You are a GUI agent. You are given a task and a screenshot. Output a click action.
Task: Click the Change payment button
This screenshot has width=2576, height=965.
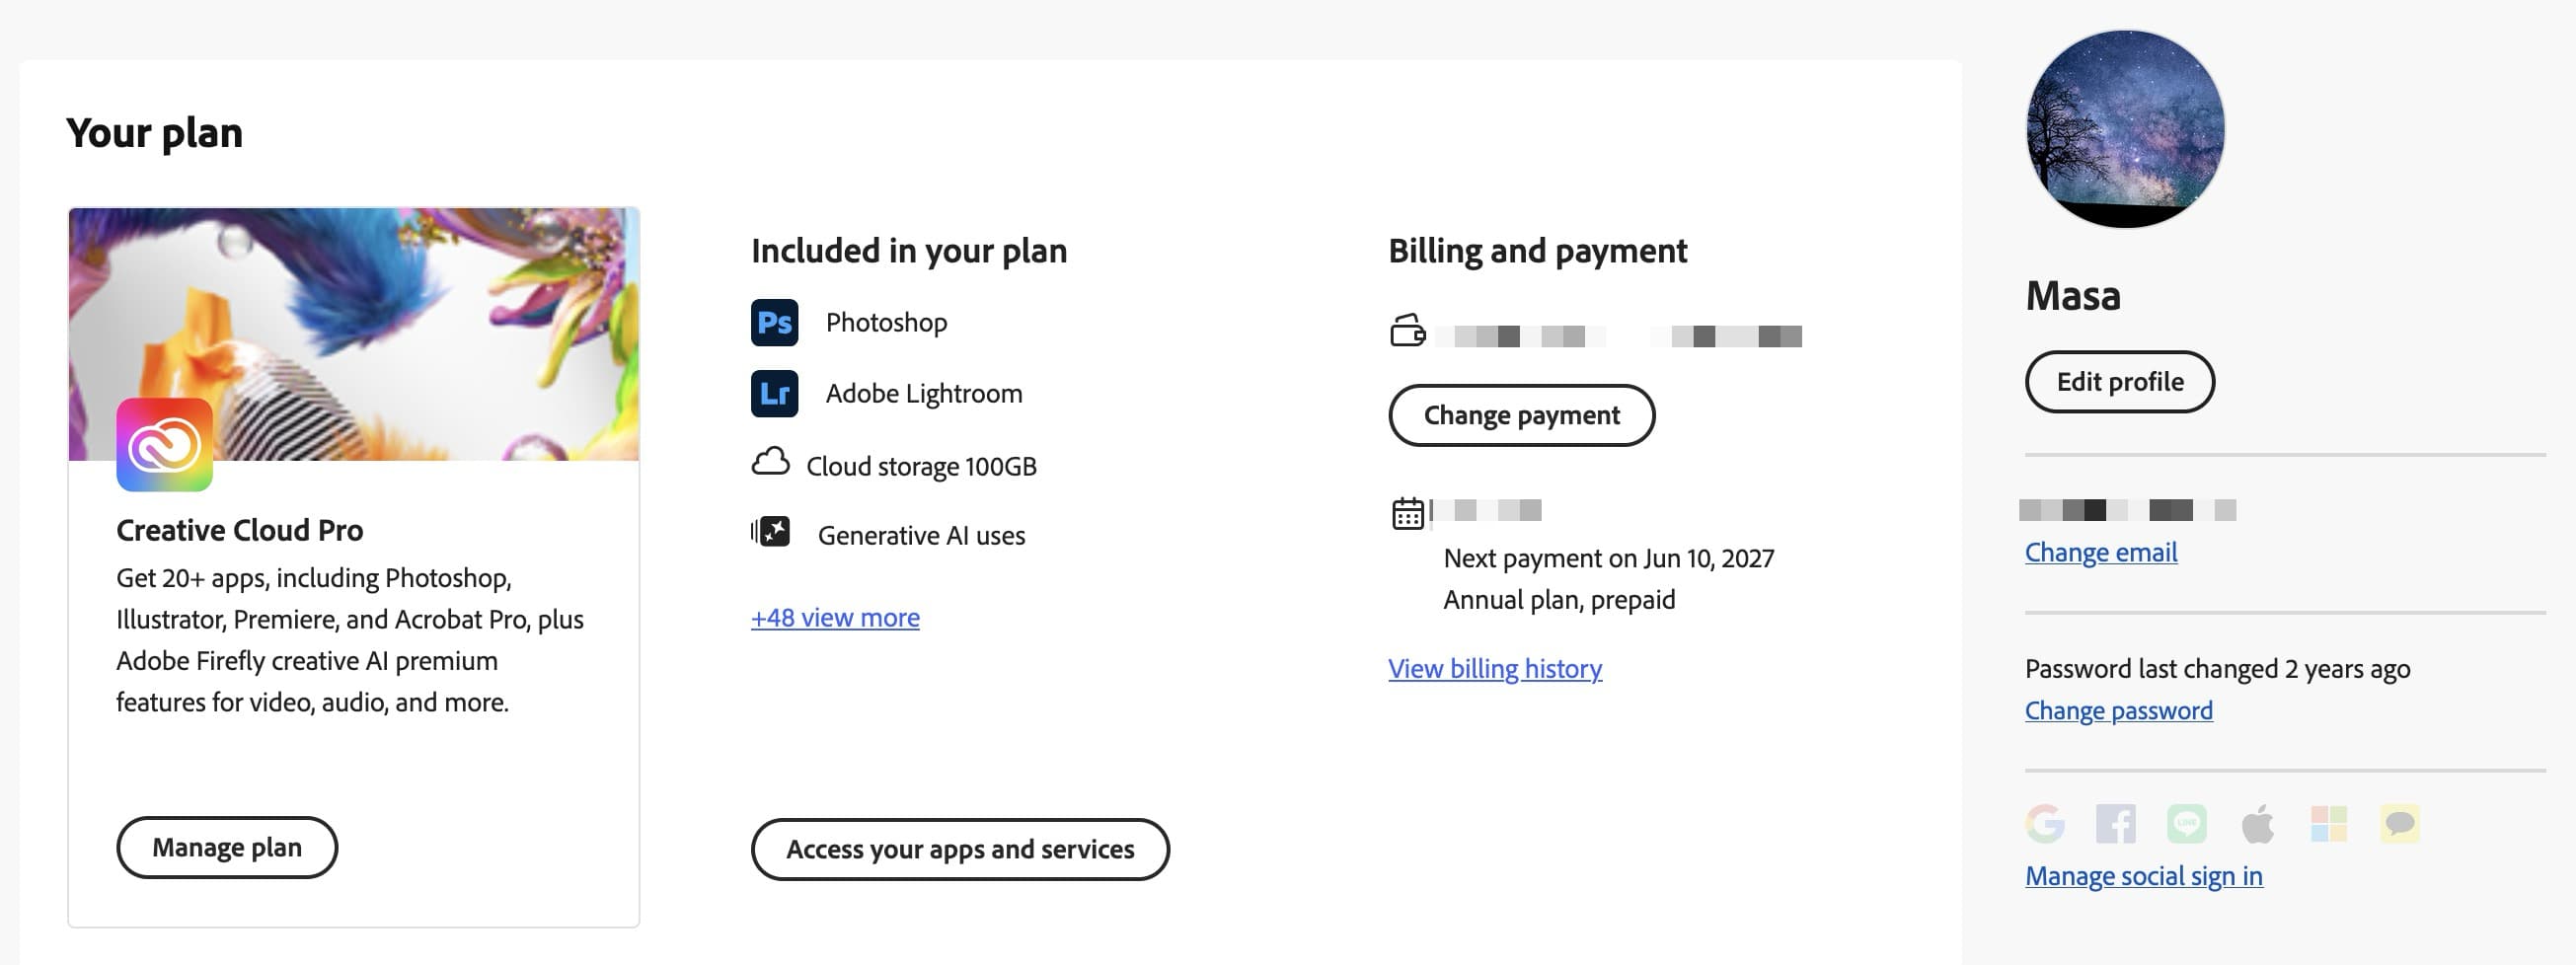pyautogui.click(x=1521, y=415)
